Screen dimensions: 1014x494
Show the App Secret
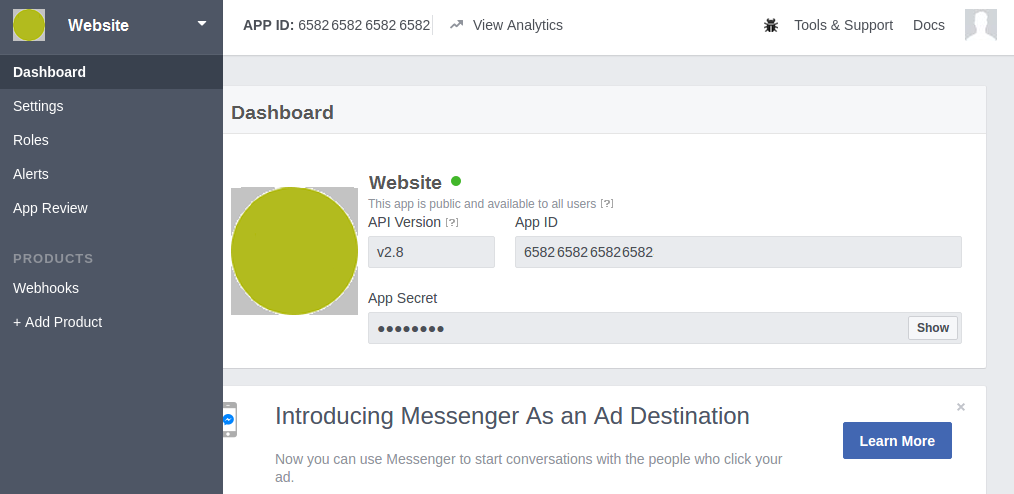point(933,328)
